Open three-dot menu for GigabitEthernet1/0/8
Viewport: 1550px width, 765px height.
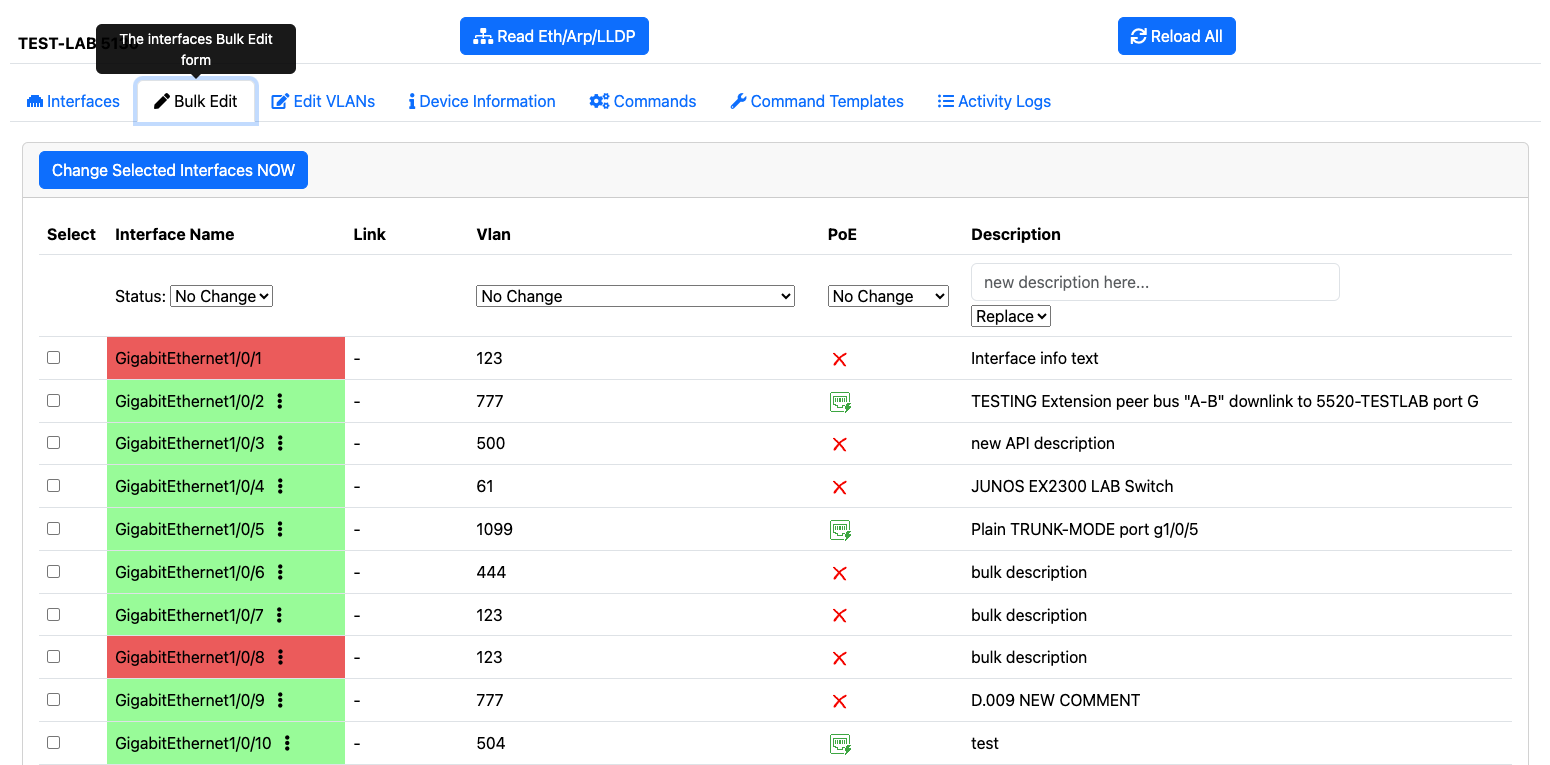click(280, 657)
